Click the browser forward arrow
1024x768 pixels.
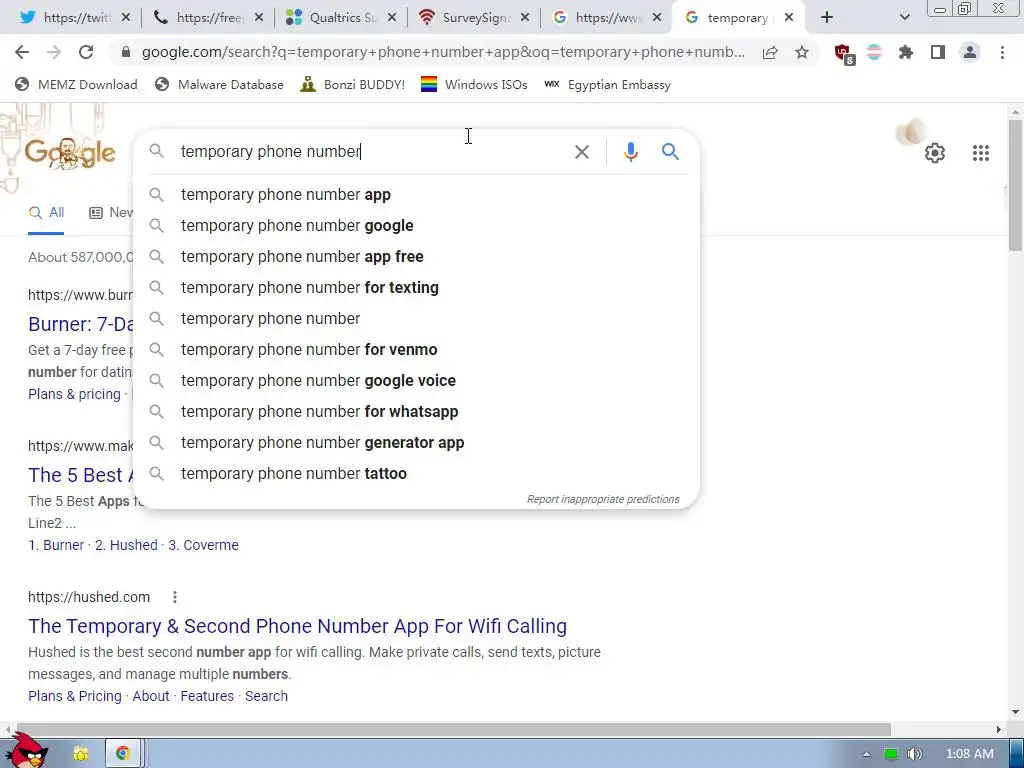click(54, 52)
